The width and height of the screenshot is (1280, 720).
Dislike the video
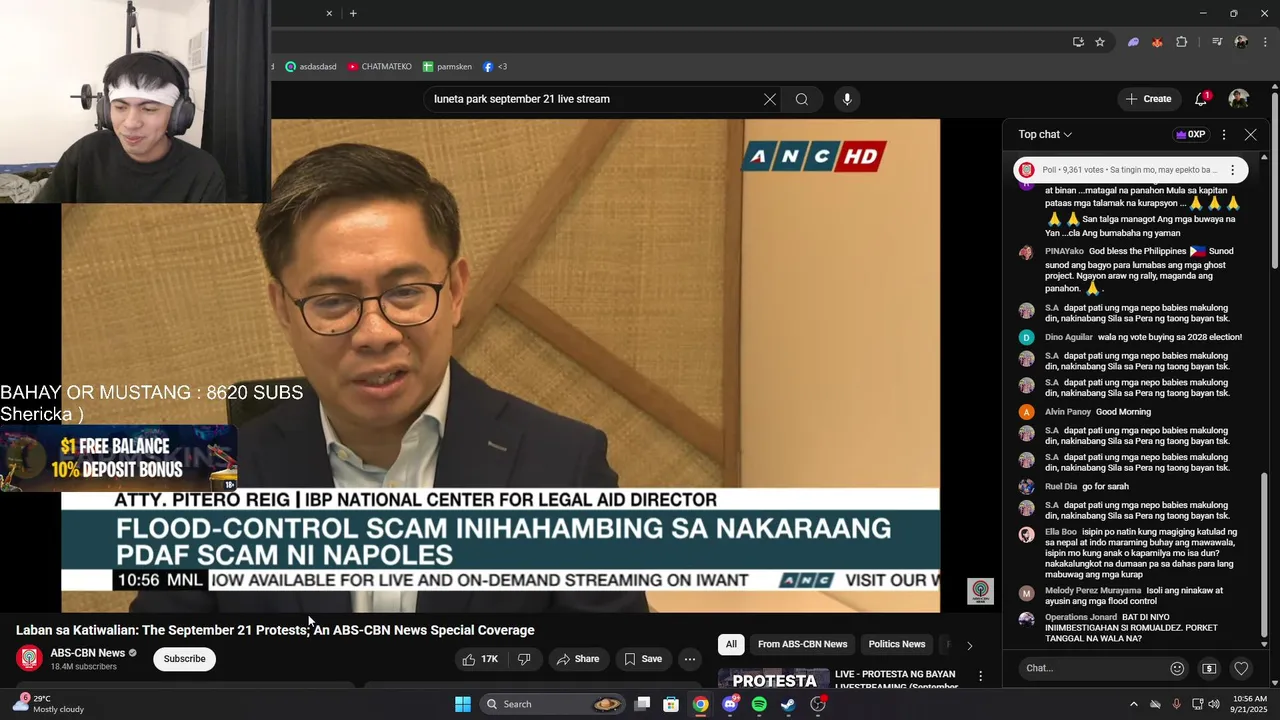point(523,659)
